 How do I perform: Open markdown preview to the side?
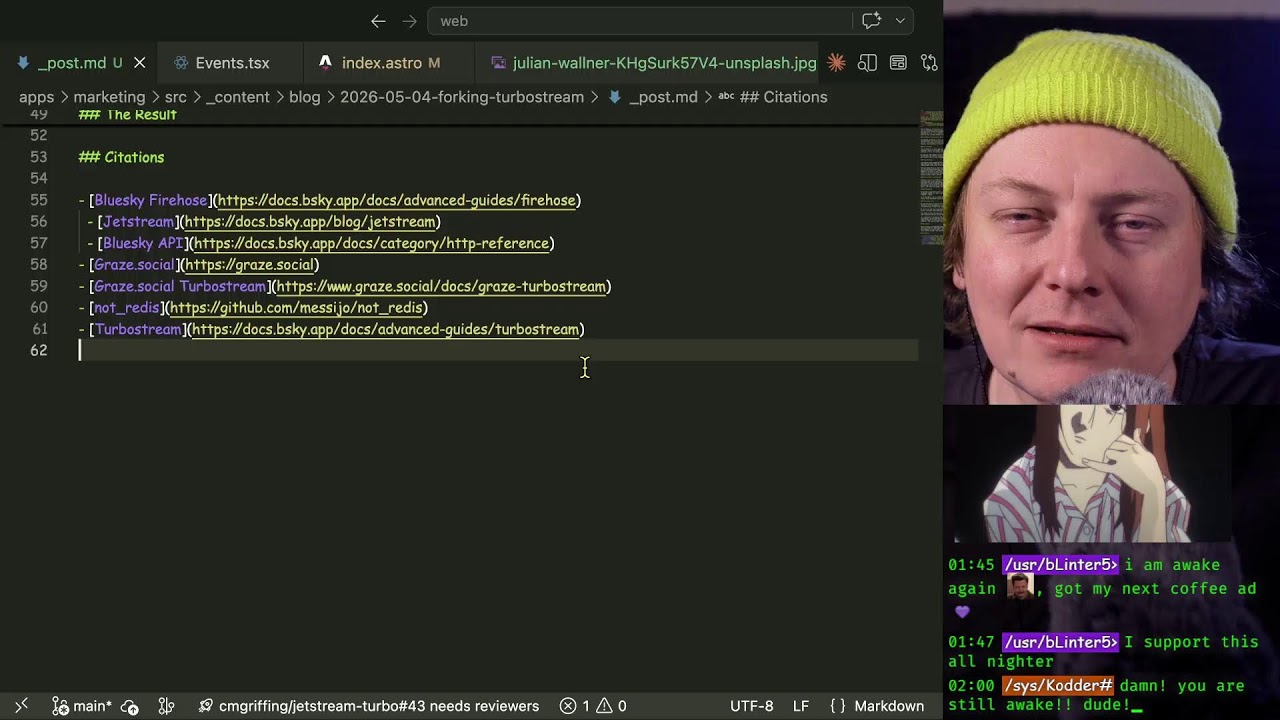(867, 63)
